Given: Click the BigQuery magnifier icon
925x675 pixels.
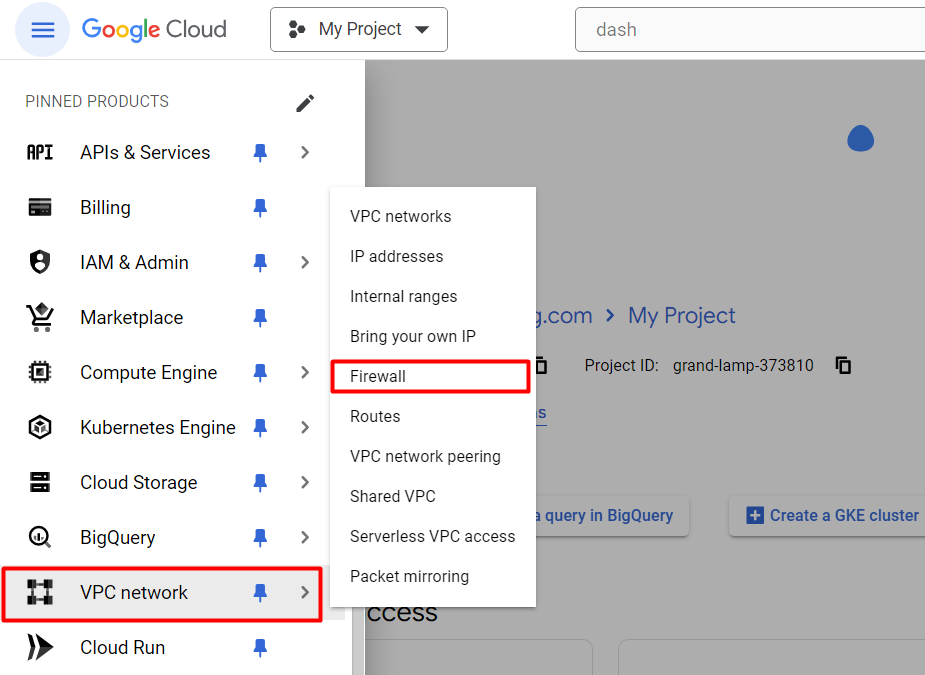Looking at the screenshot, I should point(40,538).
